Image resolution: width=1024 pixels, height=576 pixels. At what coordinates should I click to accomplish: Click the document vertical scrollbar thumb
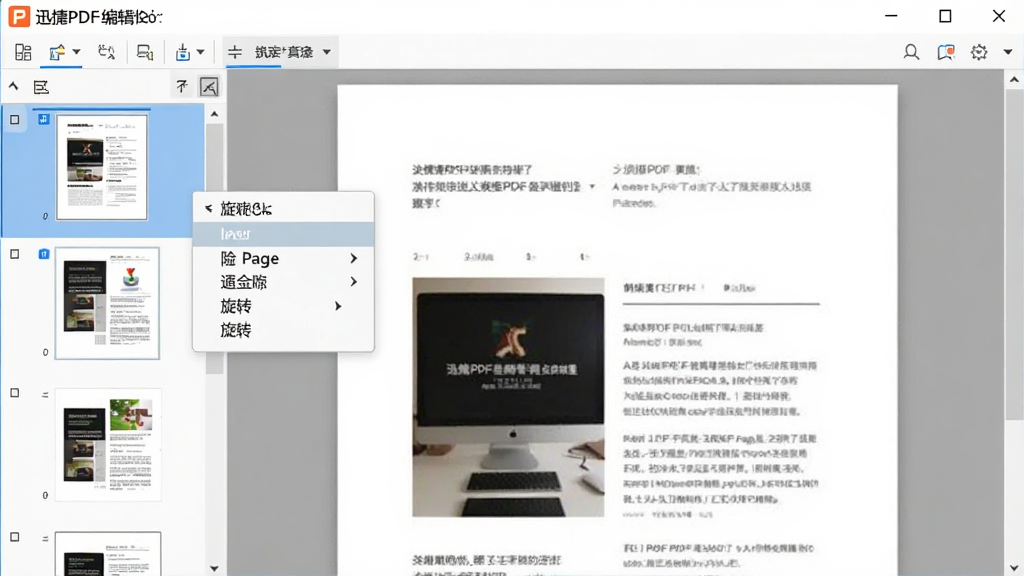pos(1014,255)
